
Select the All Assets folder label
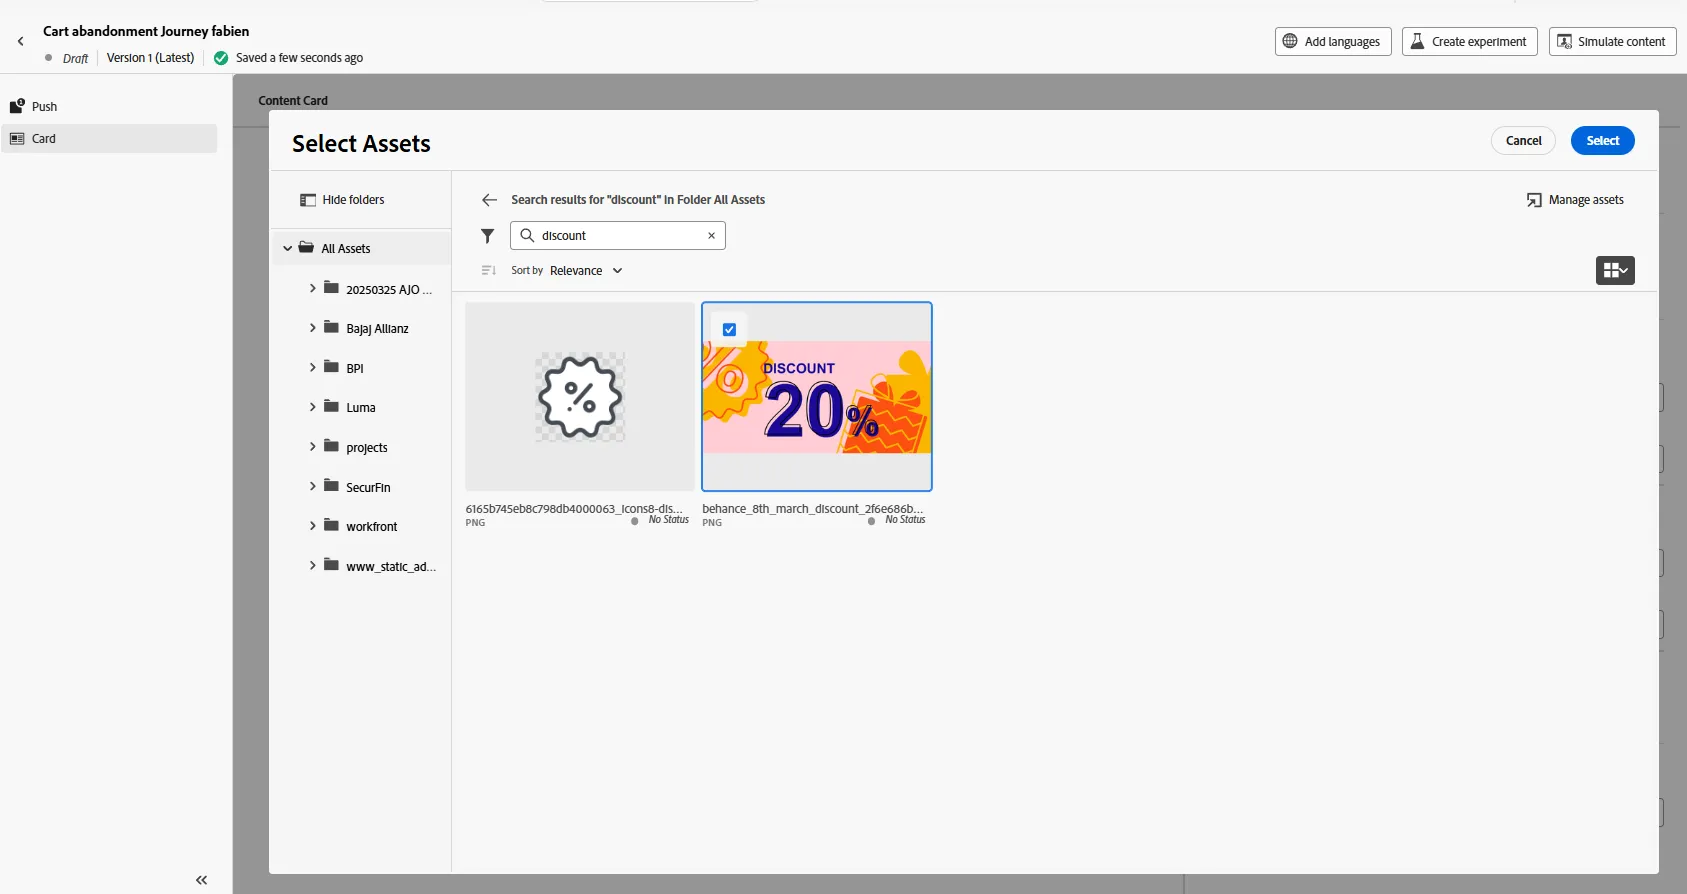[346, 249]
